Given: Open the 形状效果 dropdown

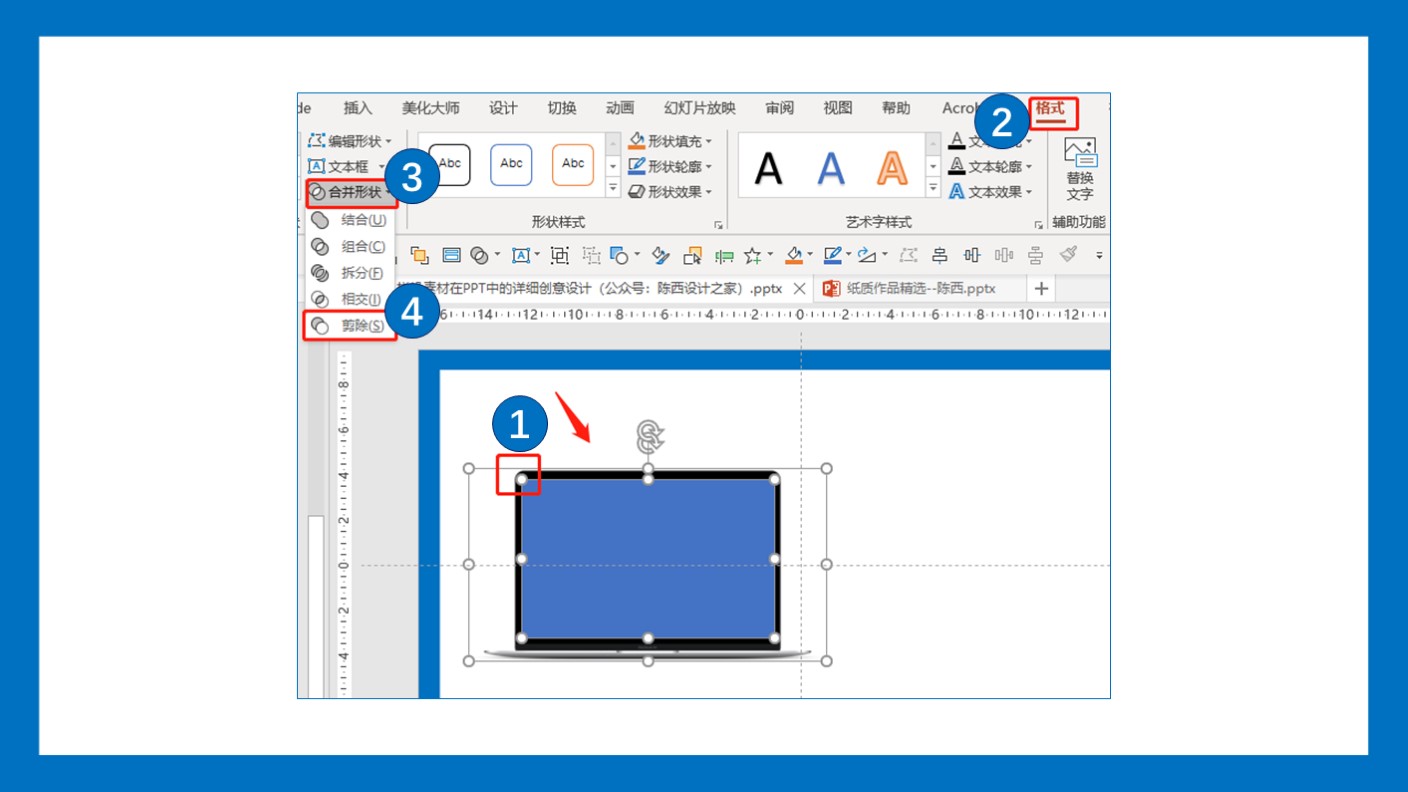Looking at the screenshot, I should pyautogui.click(x=670, y=192).
